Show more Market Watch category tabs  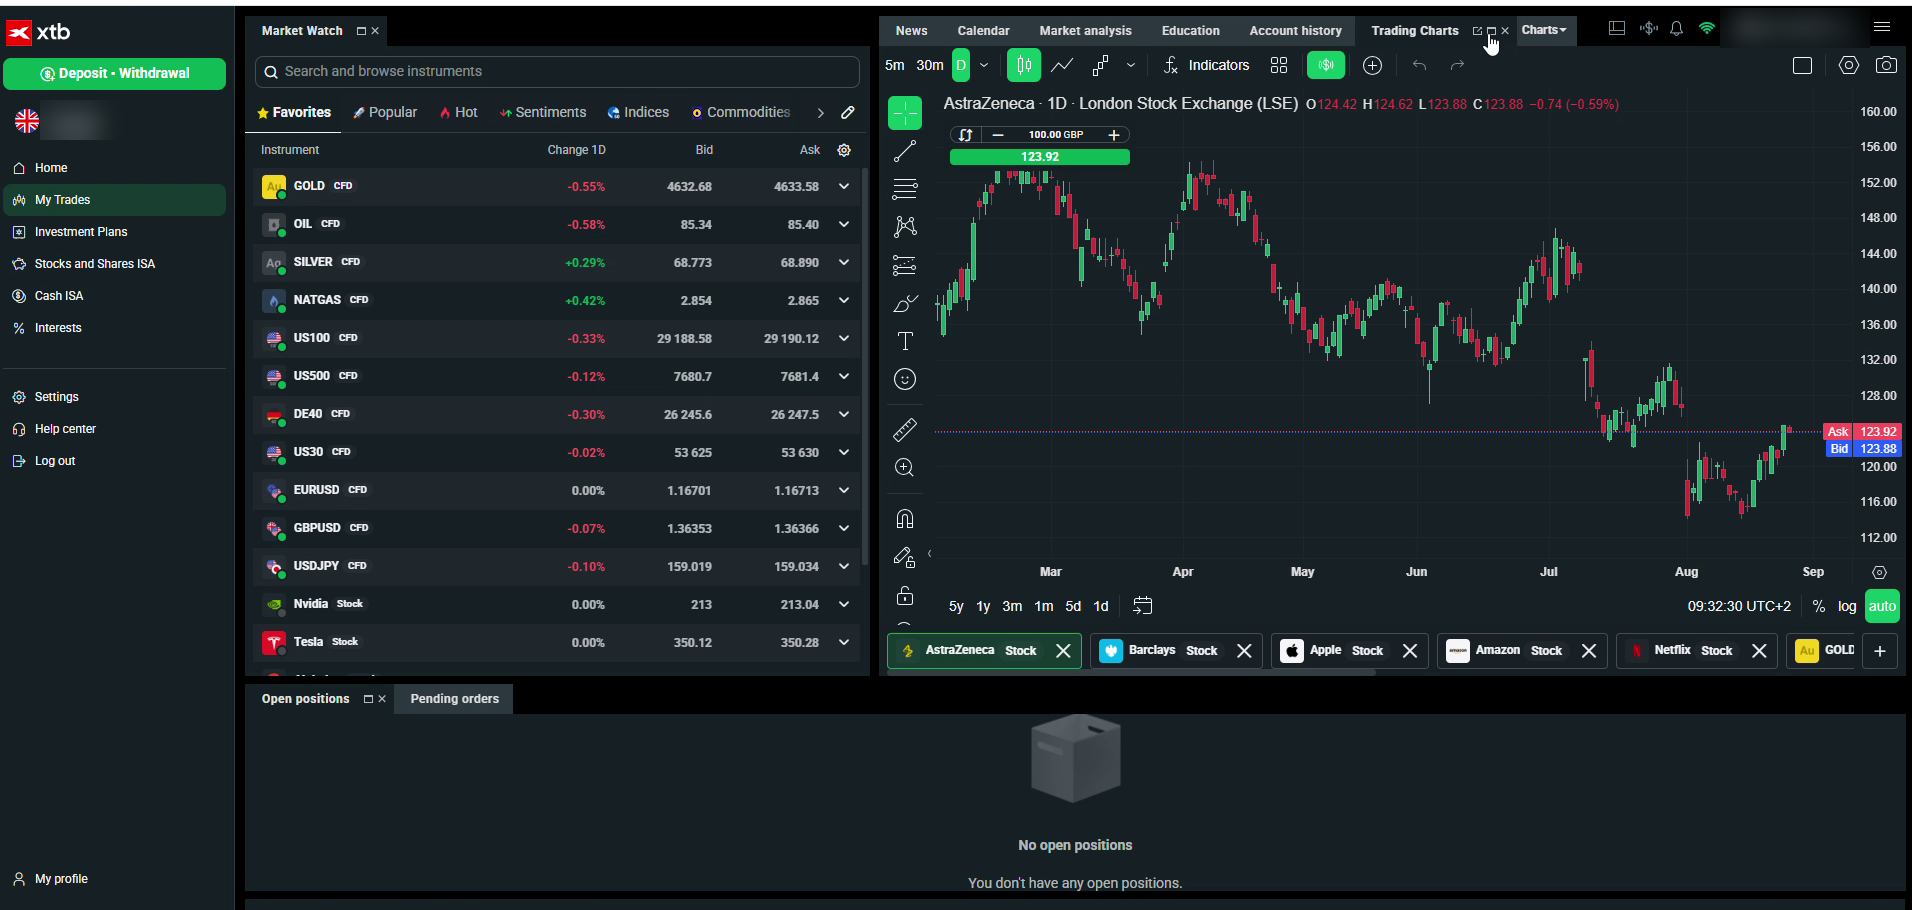point(820,113)
